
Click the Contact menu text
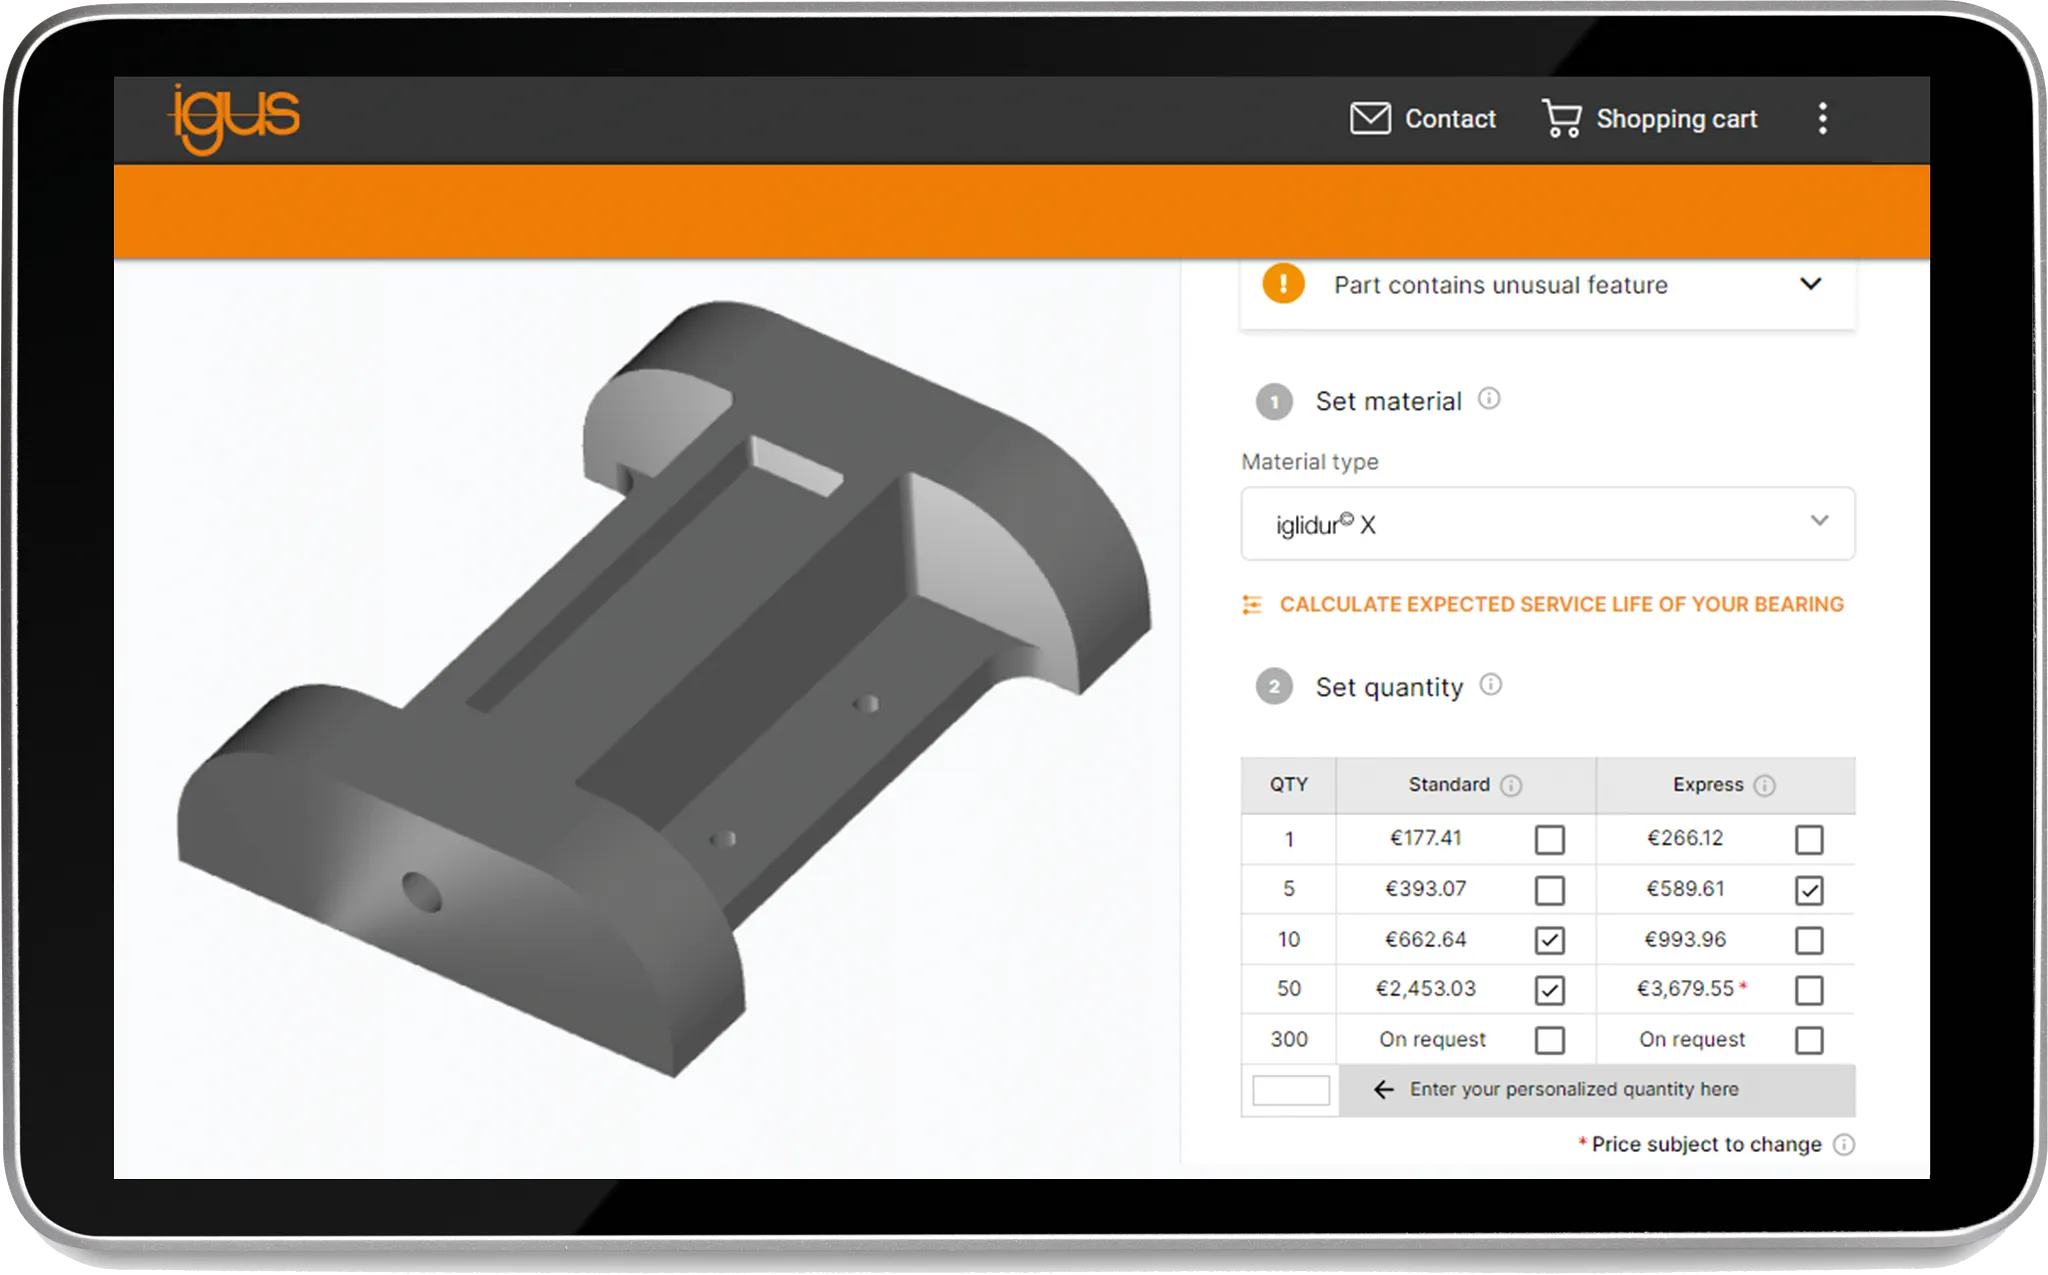click(1450, 119)
